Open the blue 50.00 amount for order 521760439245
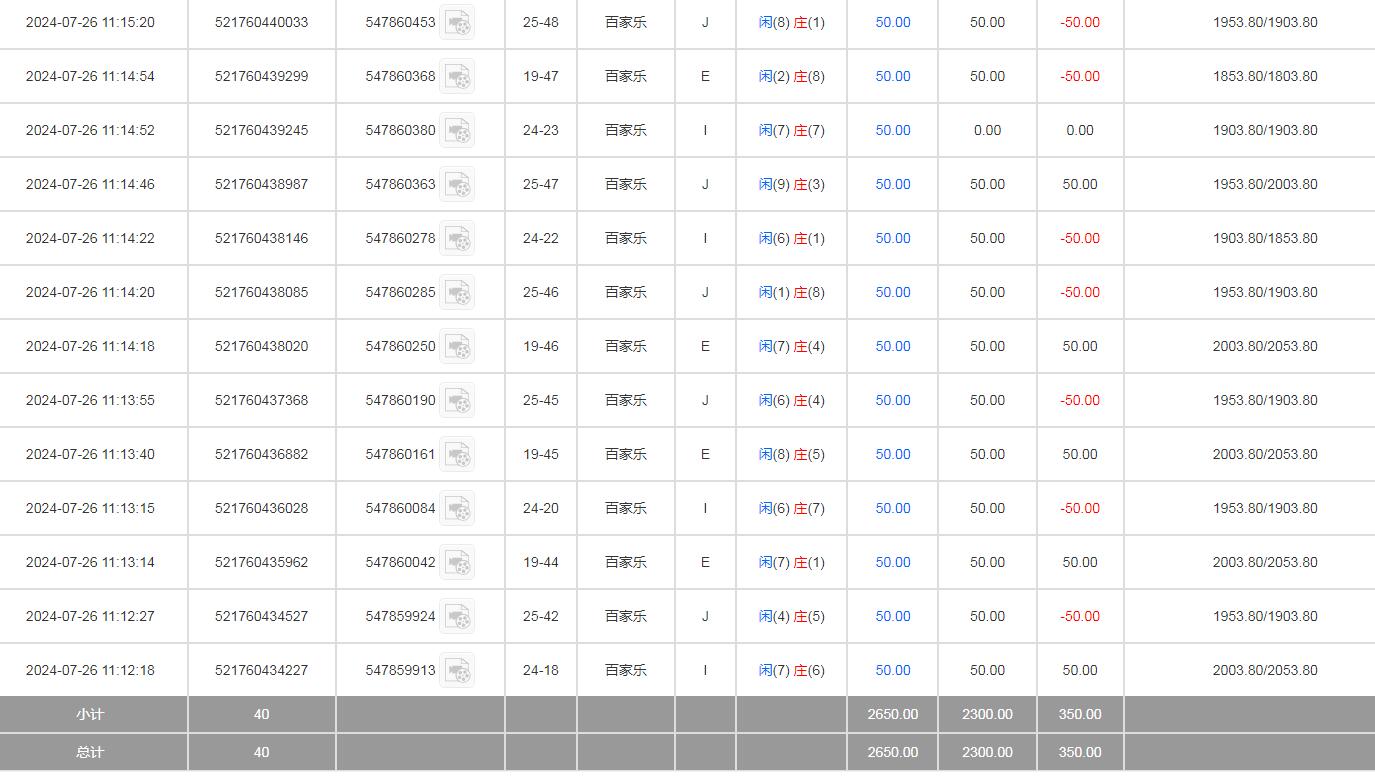 pyautogui.click(x=892, y=130)
